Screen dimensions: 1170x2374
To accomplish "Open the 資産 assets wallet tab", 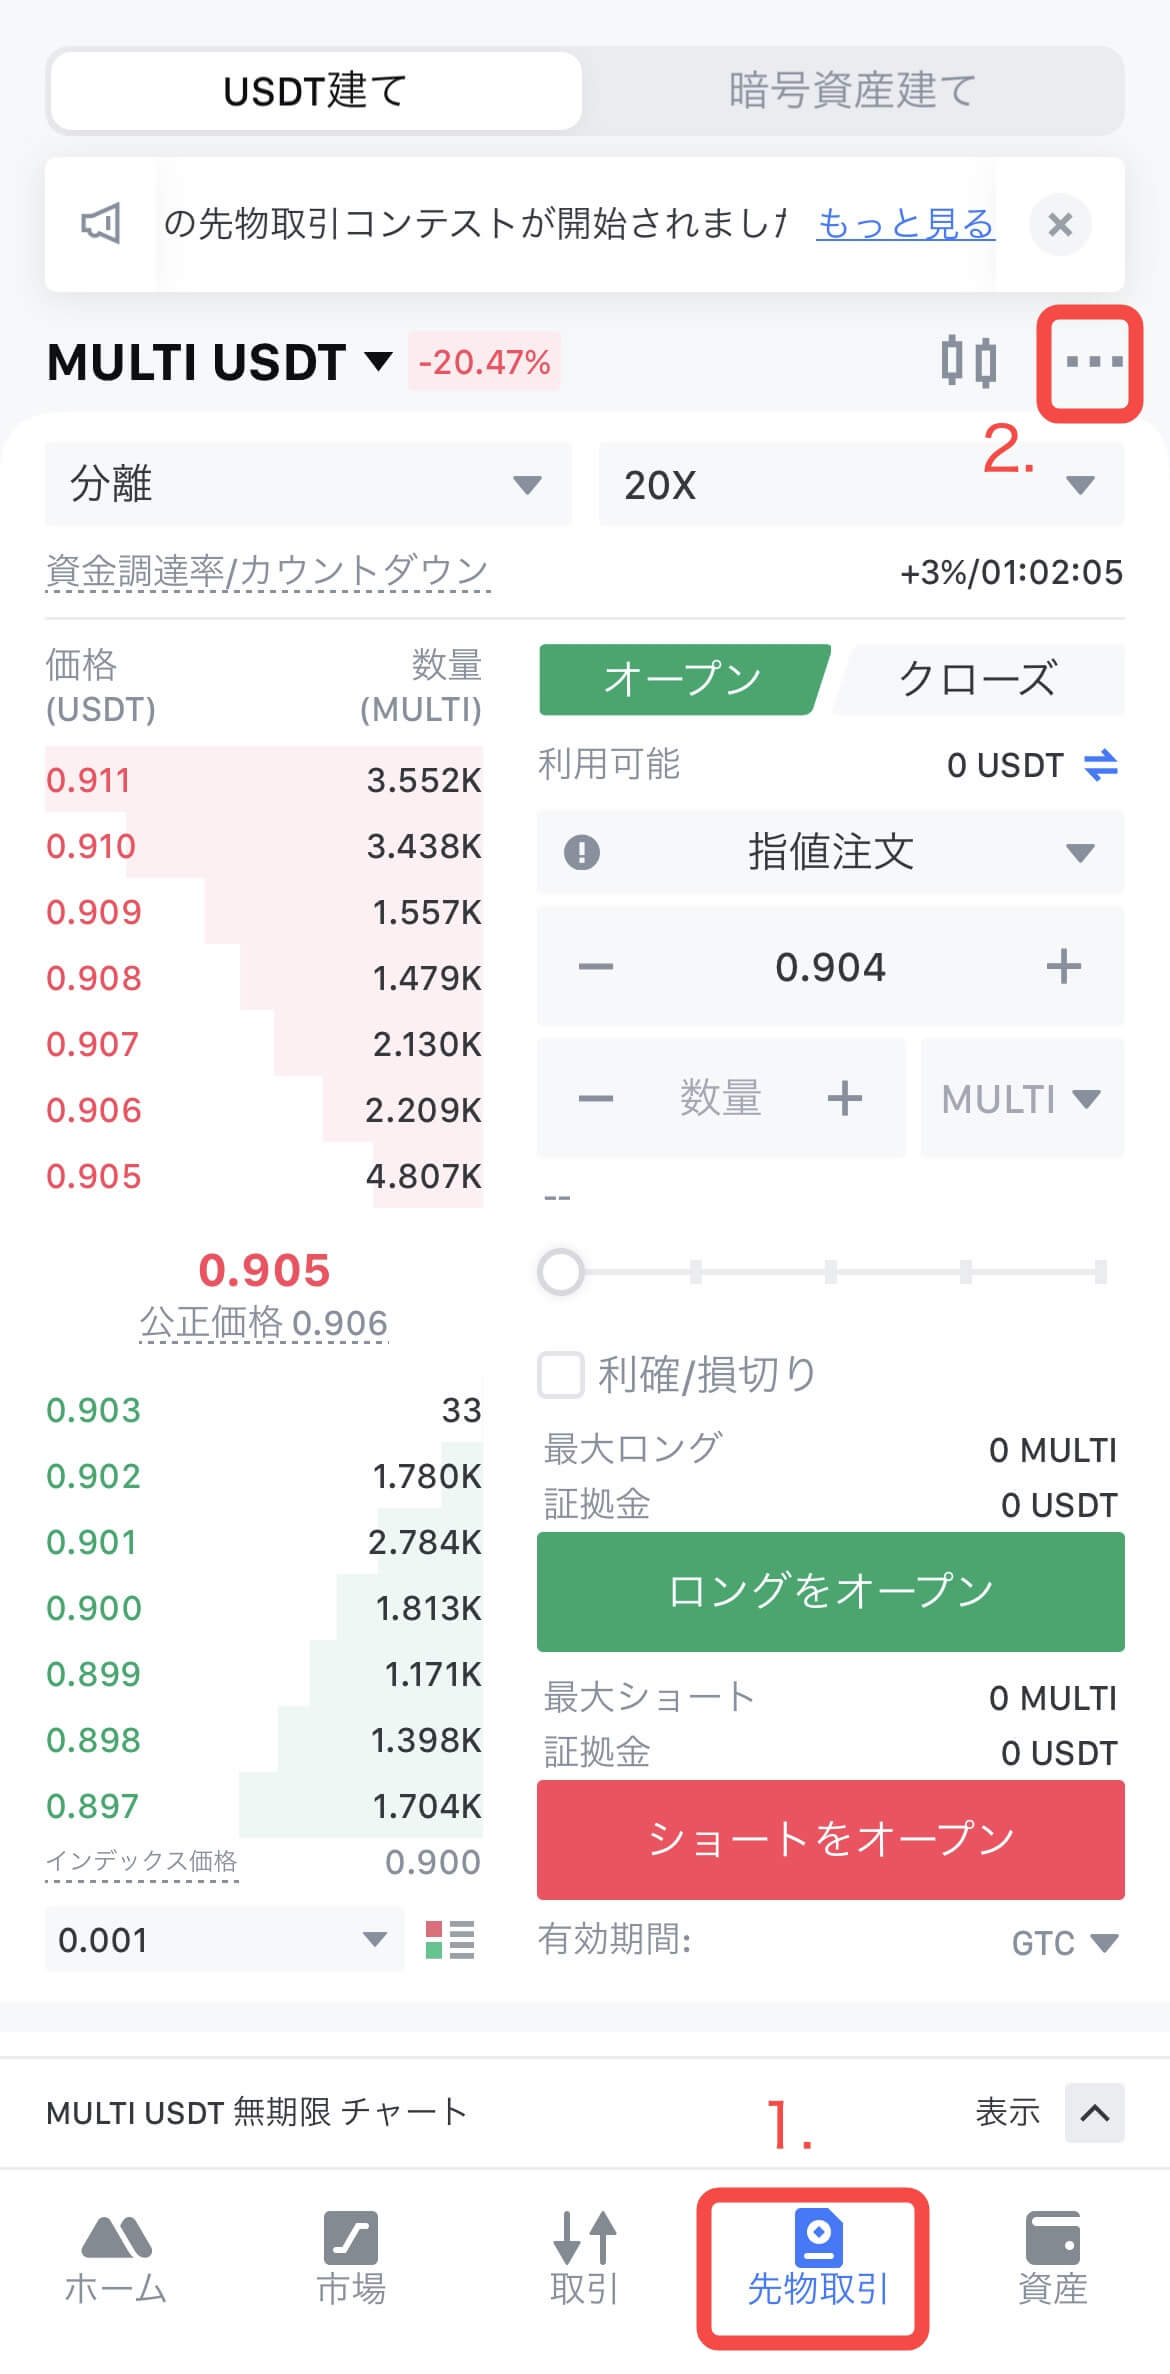I will (x=1052, y=2262).
